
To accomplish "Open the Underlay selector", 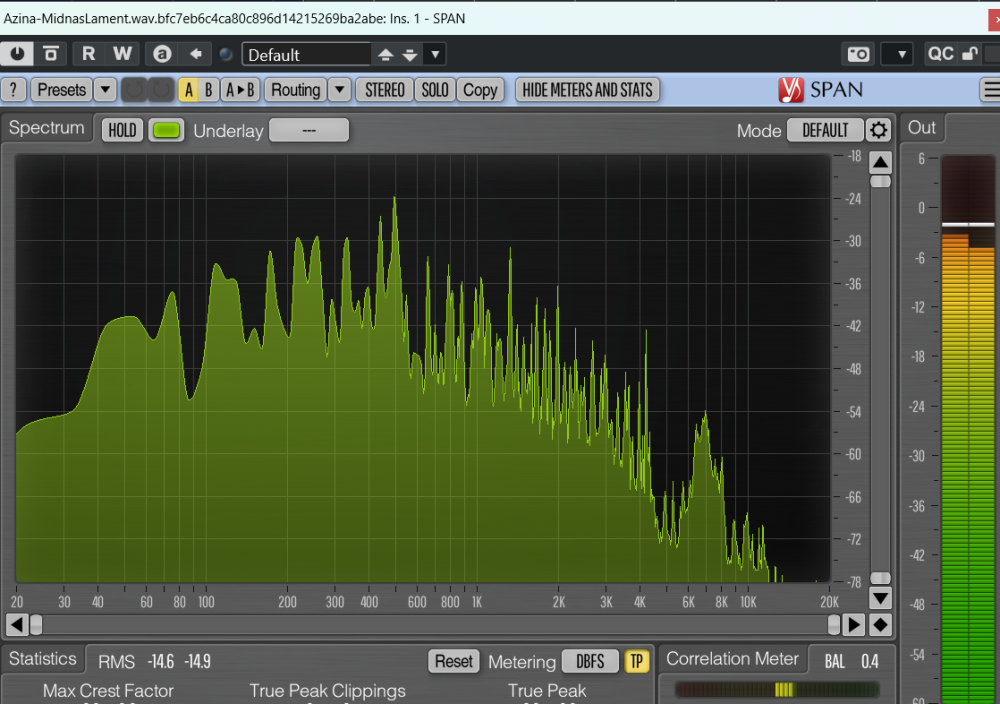I will [309, 130].
